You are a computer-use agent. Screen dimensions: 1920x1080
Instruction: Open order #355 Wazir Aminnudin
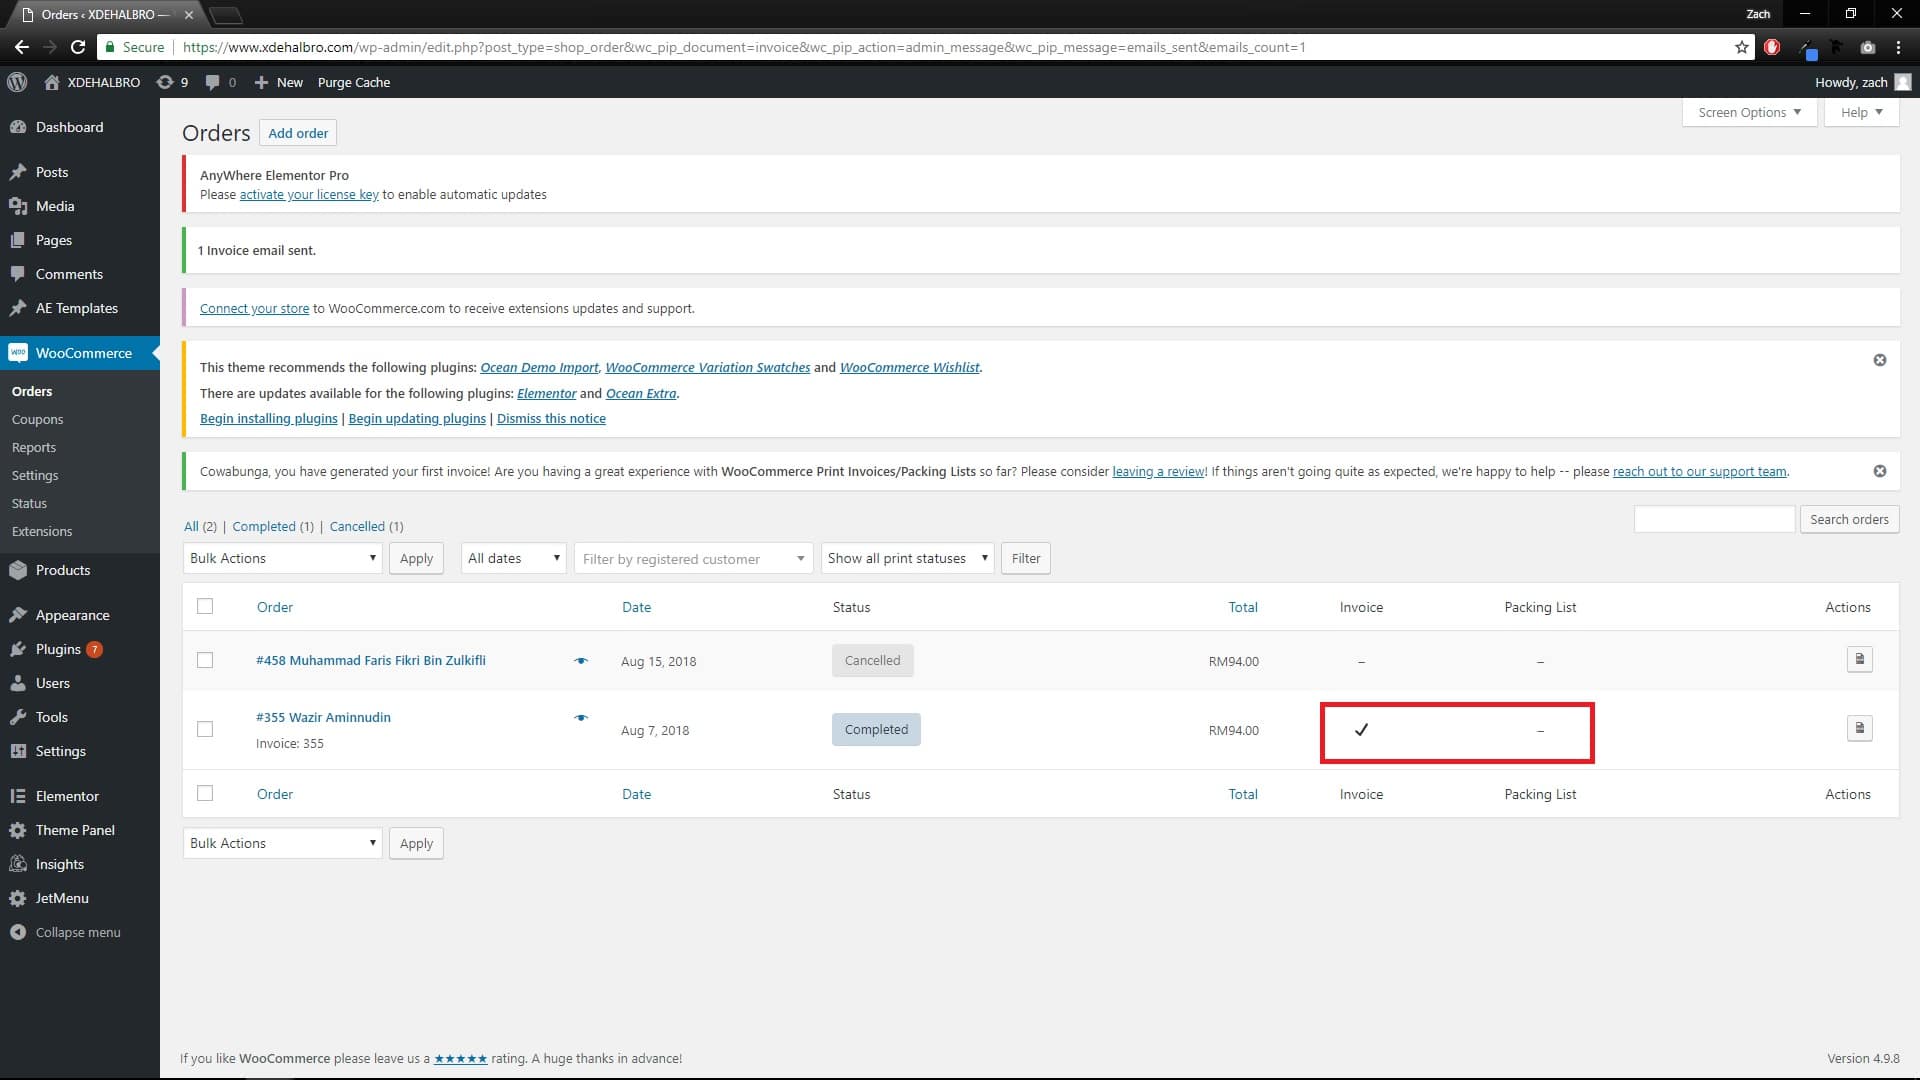(x=323, y=717)
